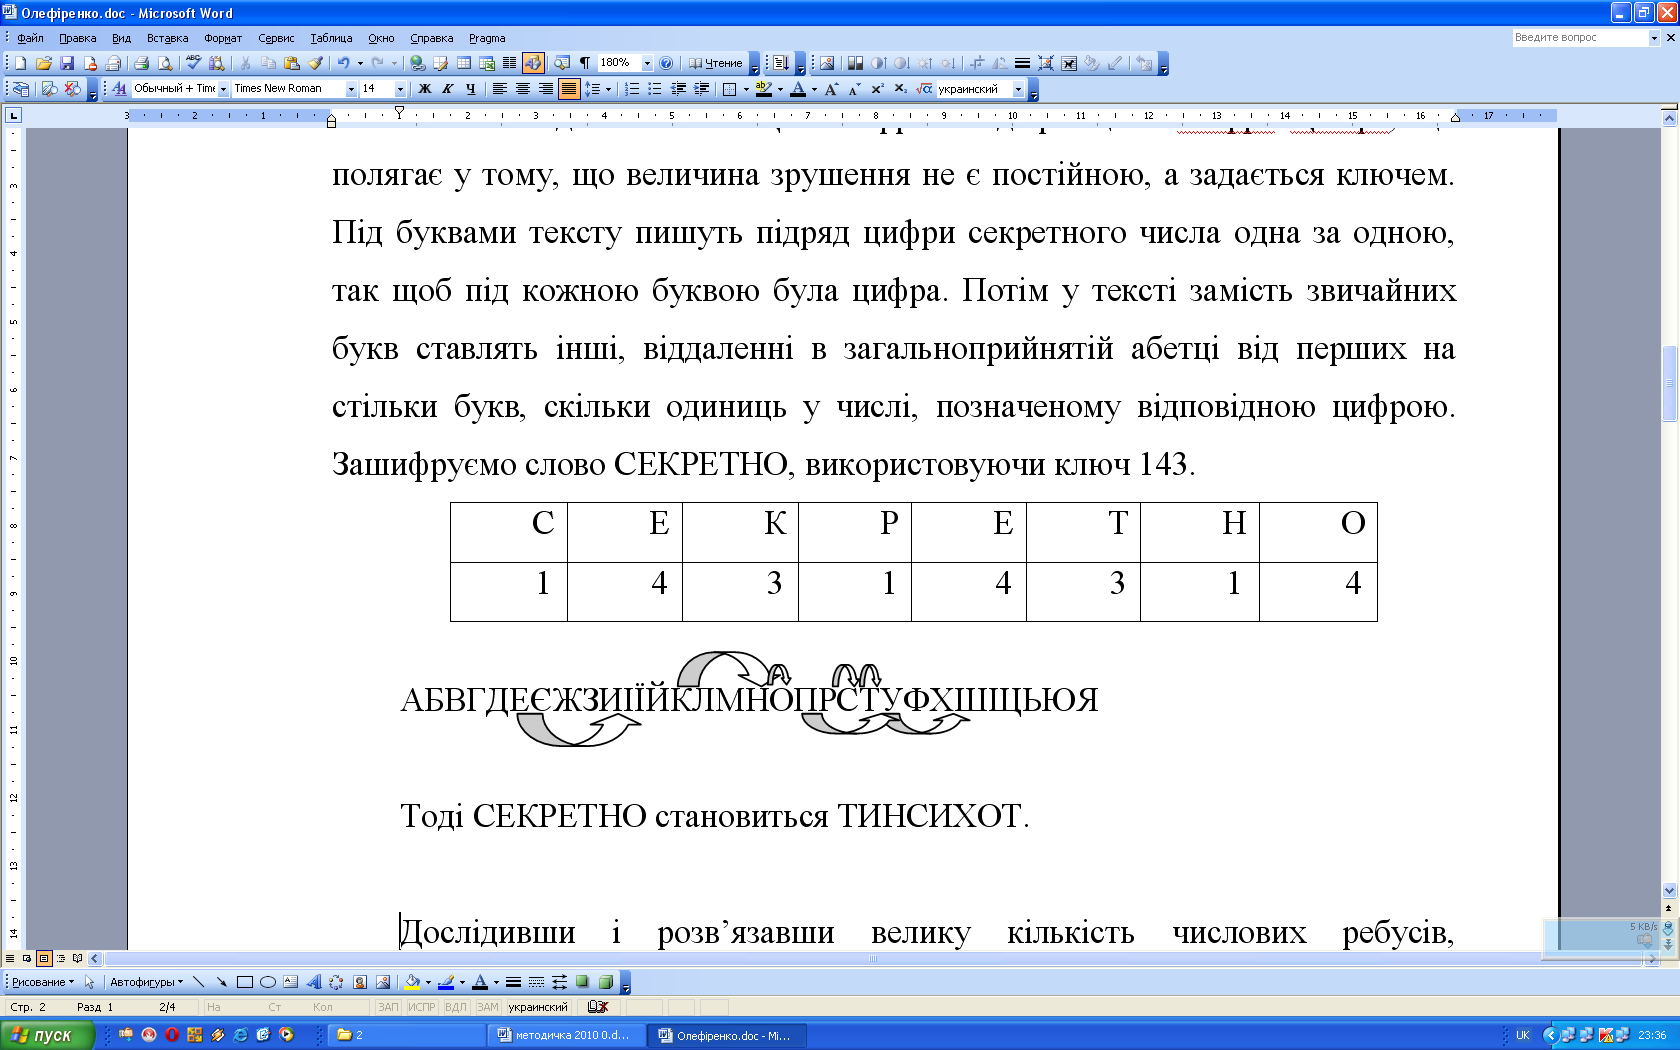Screen dimensions: 1680x1050
Task: Insert picture from the Picture toolbar
Action: [x=827, y=63]
